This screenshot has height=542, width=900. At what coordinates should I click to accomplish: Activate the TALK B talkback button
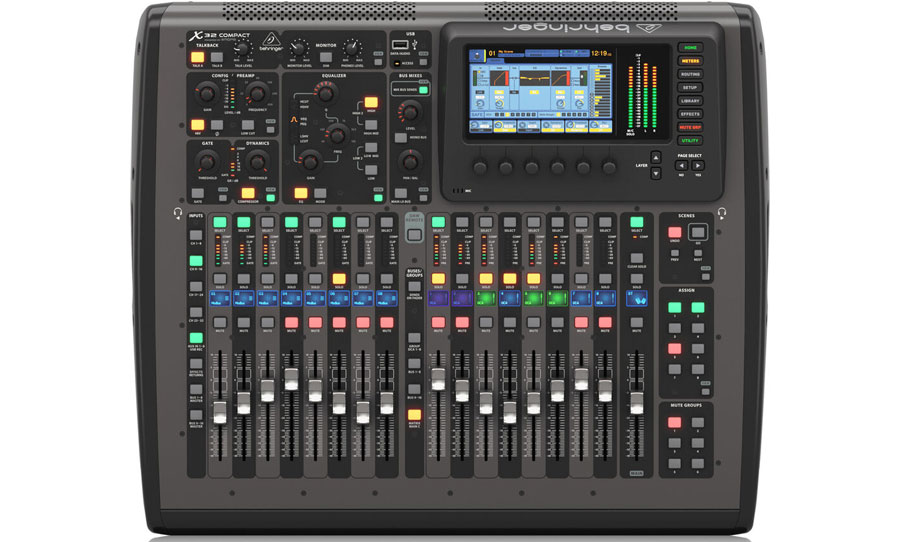click(x=217, y=57)
